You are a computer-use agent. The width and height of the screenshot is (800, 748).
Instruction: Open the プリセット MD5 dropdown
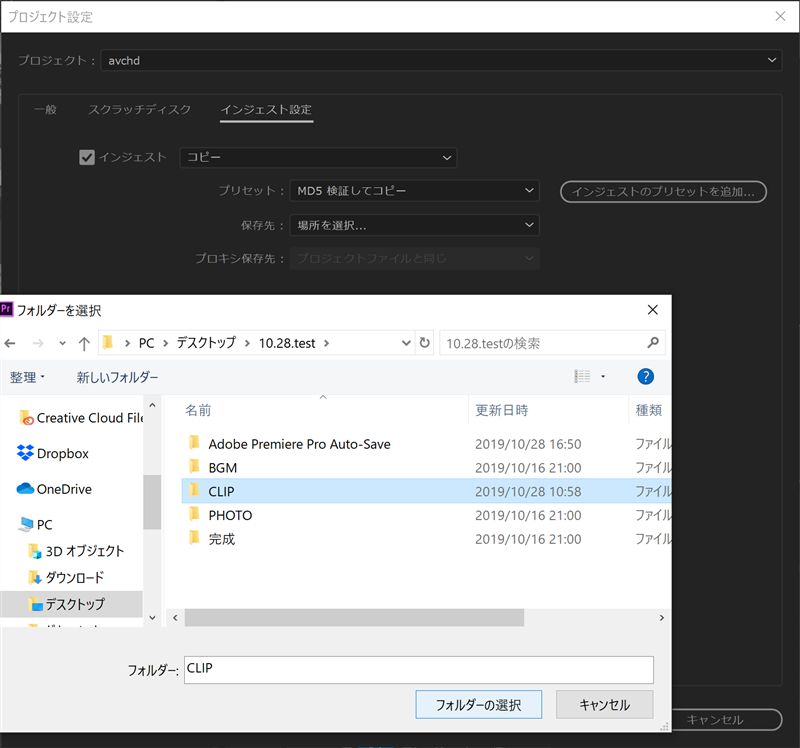click(x=415, y=191)
